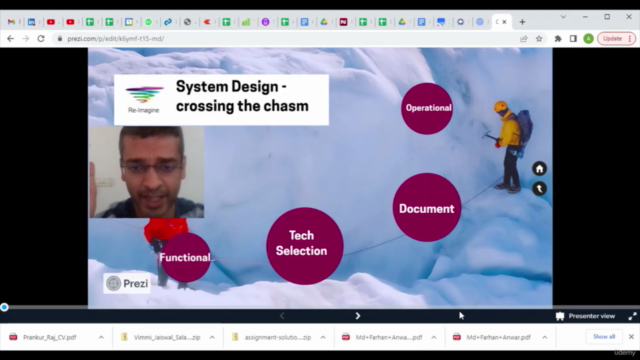Click the zip icon of assignment-solutio file
The image size is (640, 360).
(235, 337)
